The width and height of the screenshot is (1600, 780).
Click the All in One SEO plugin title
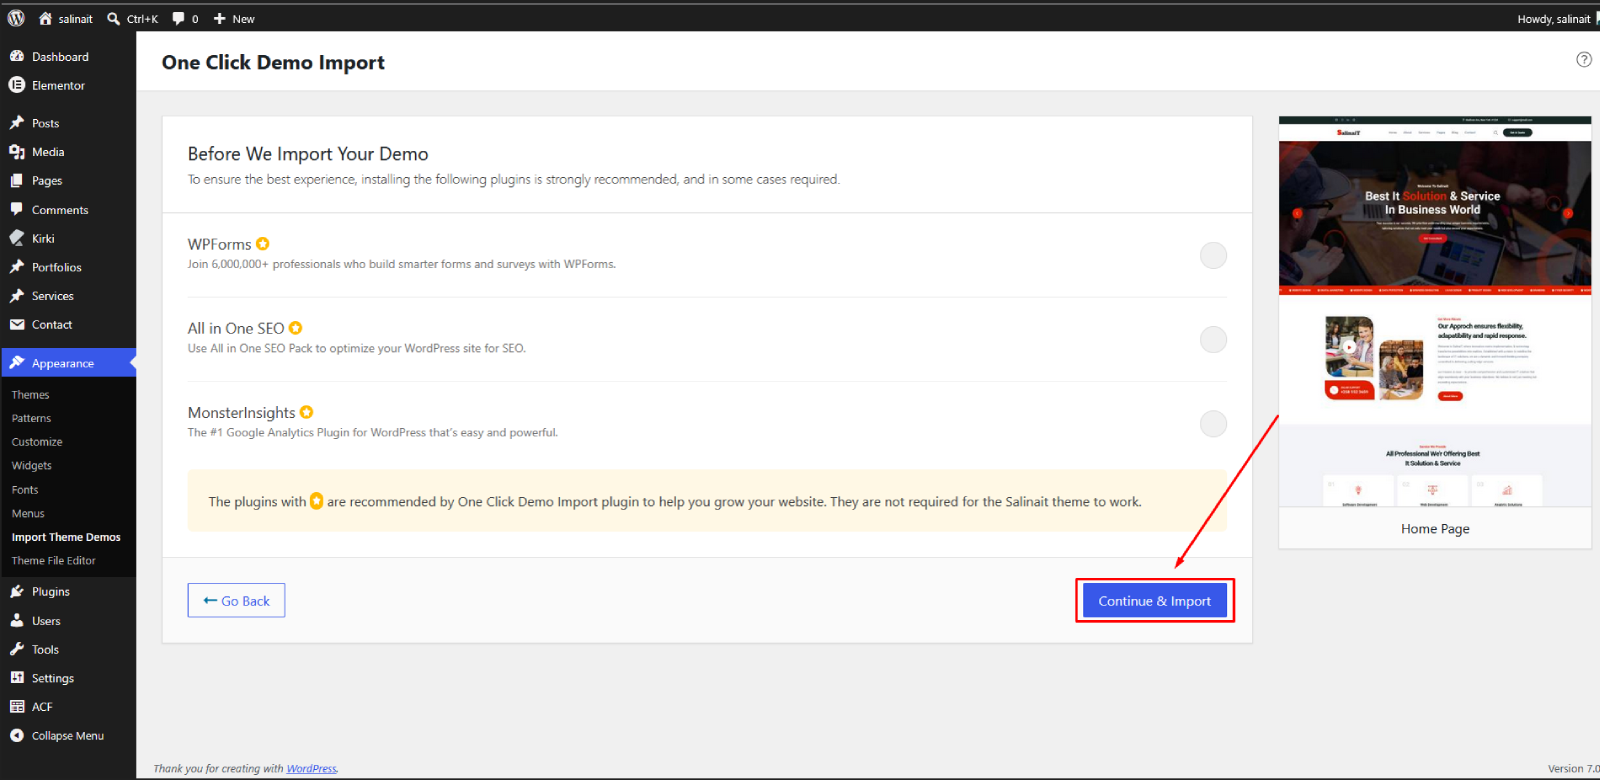pos(236,328)
